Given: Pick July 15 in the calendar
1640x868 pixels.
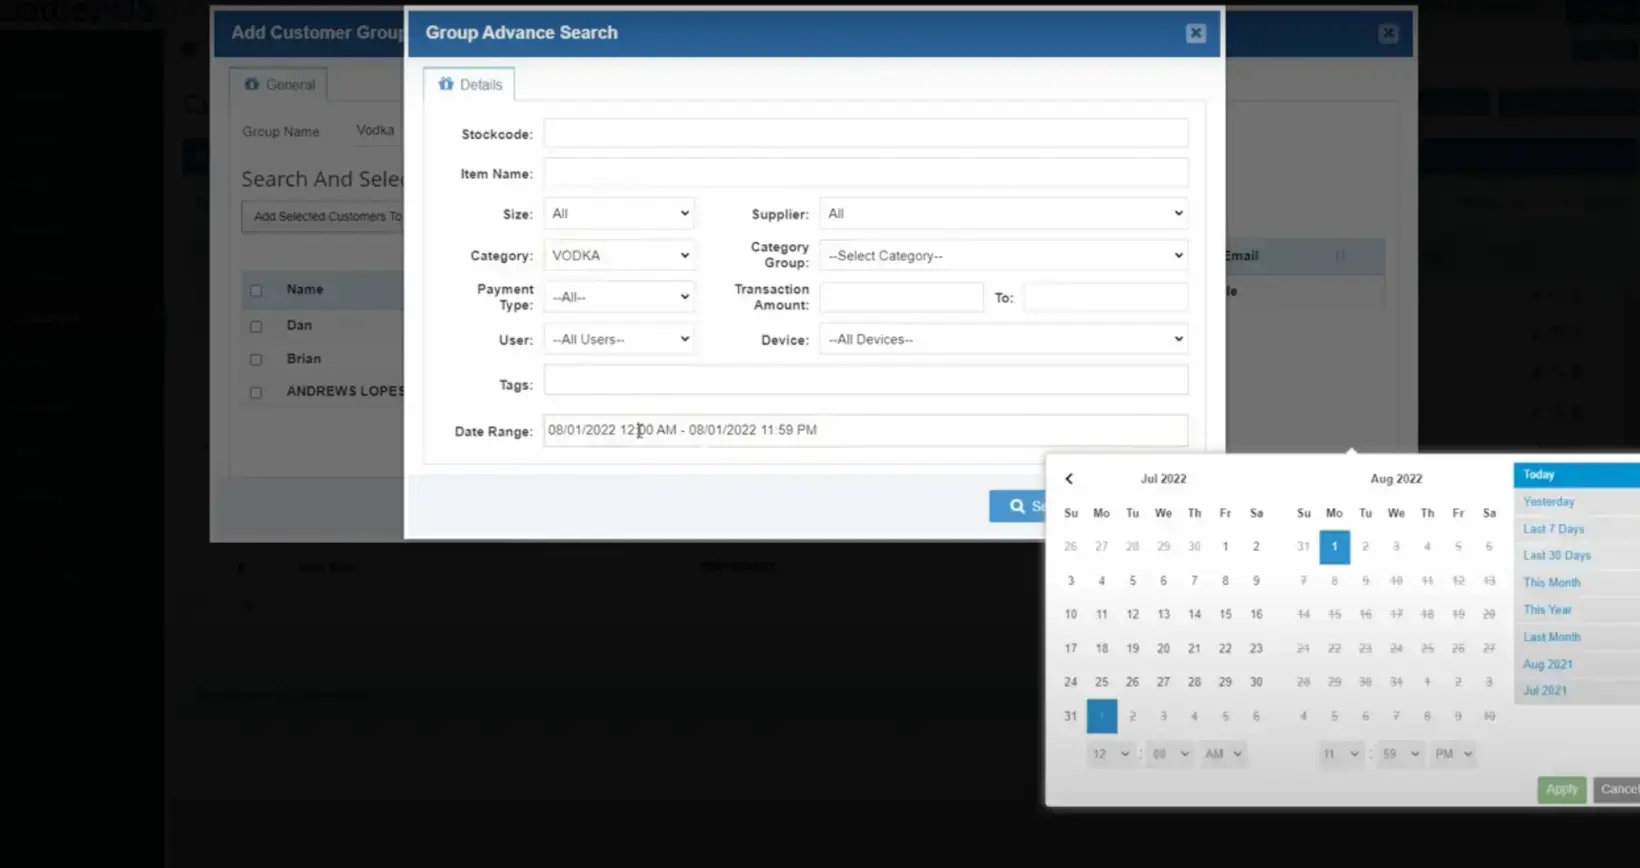Looking at the screenshot, I should (x=1225, y=614).
